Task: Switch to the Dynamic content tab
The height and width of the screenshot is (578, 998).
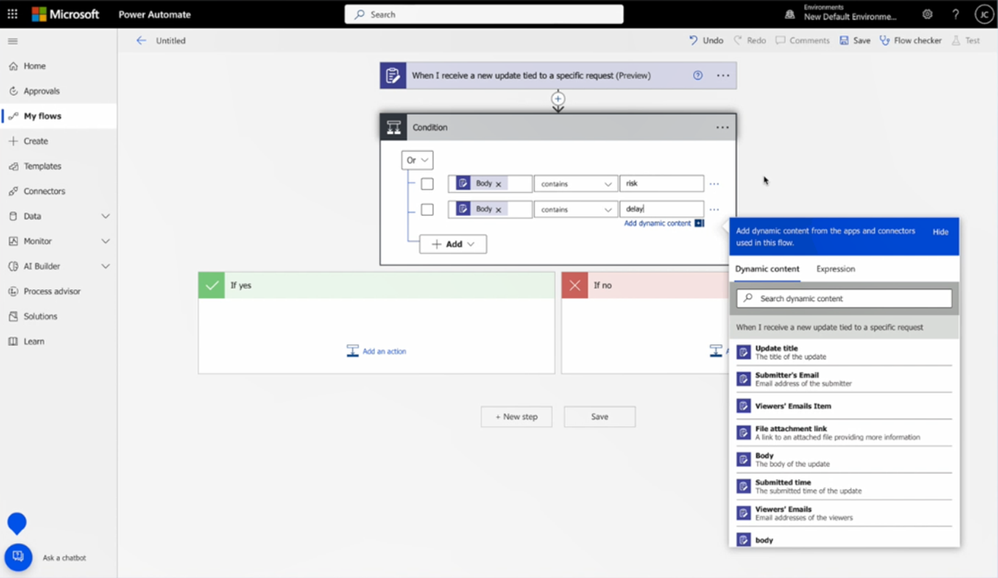Action: [x=767, y=269]
